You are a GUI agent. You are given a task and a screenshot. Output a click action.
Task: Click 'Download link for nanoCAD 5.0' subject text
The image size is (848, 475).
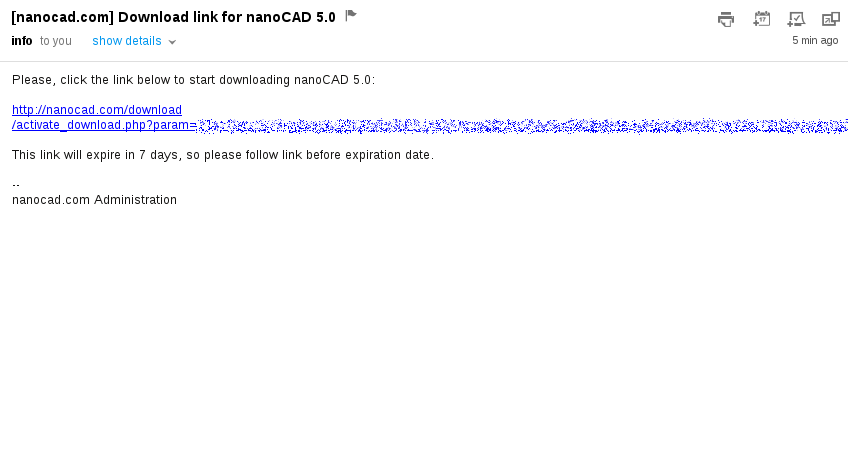pos(227,17)
